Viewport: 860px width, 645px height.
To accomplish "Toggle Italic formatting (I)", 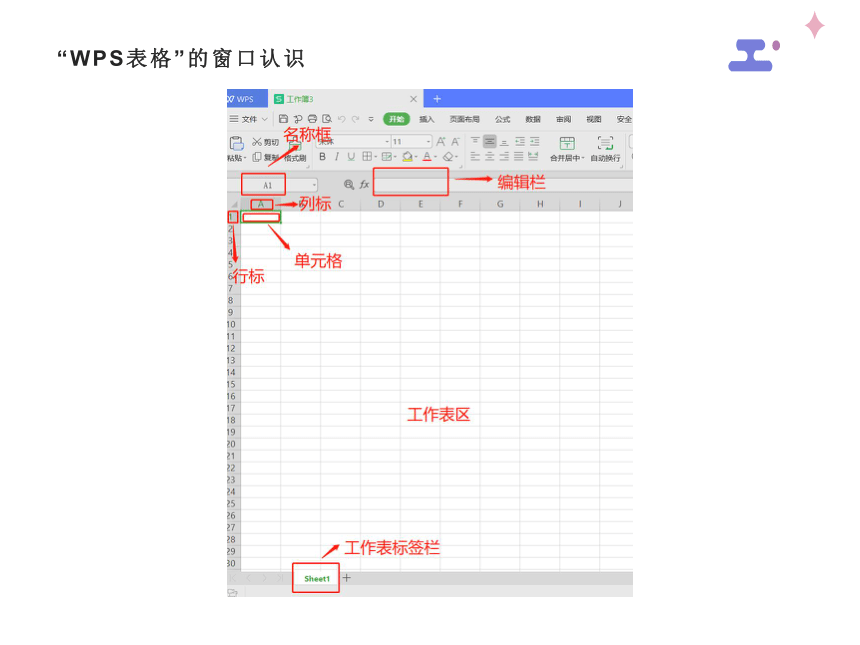I will click(x=337, y=157).
